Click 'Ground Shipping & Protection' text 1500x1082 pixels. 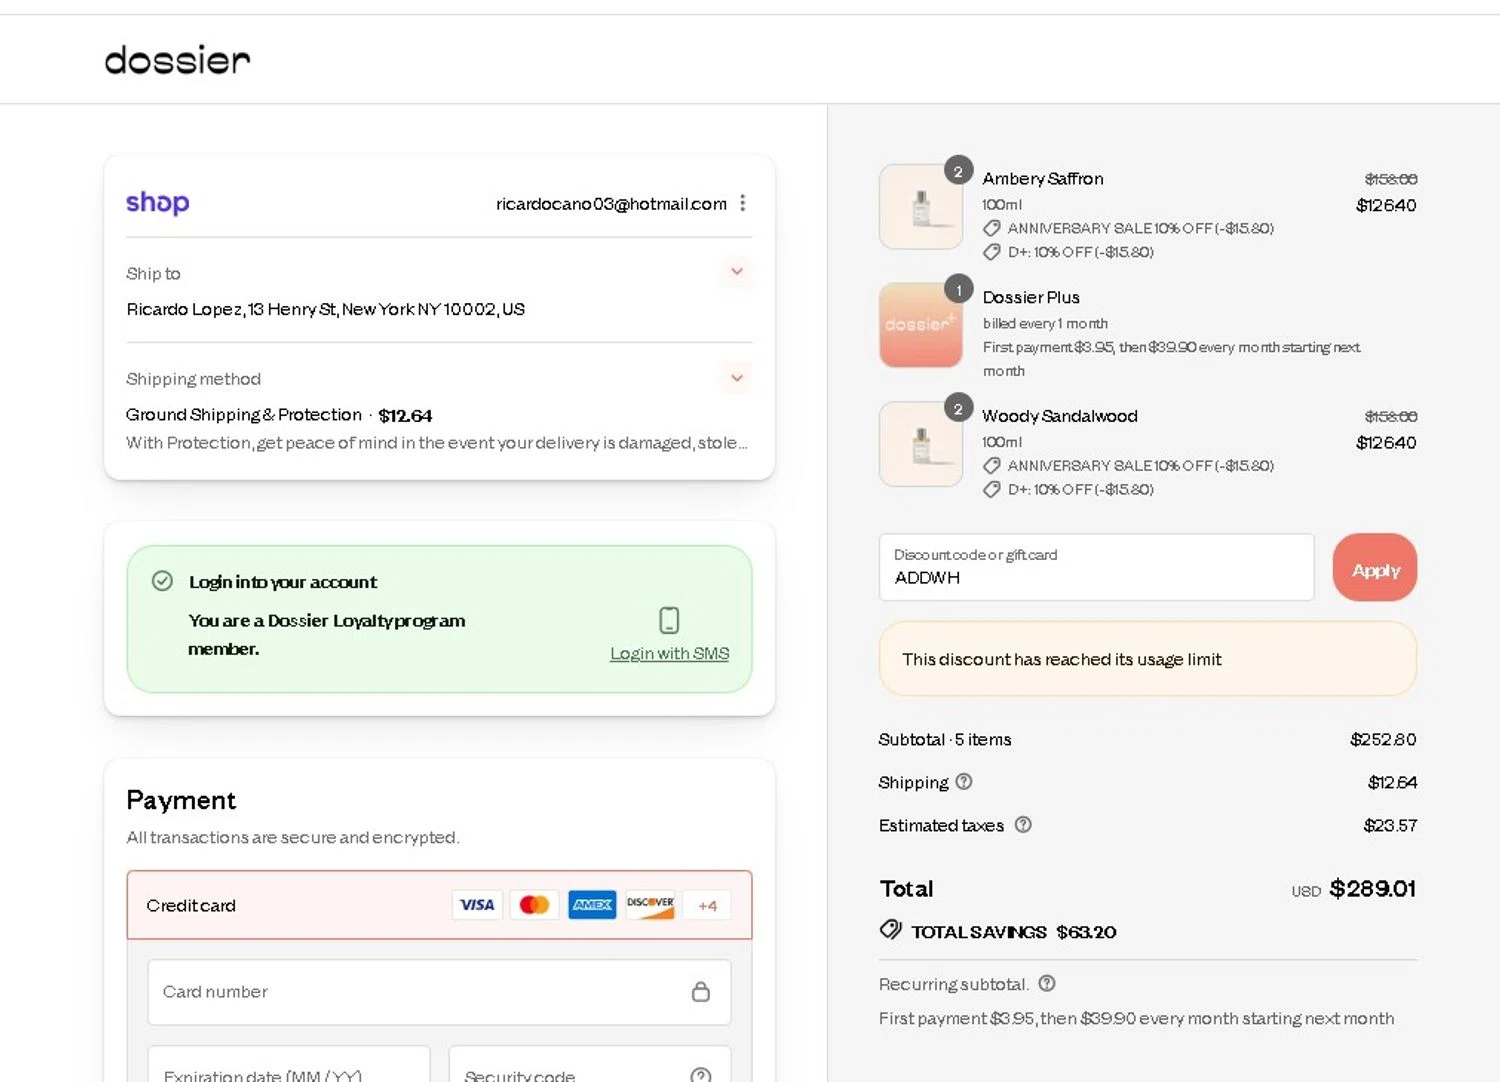[244, 414]
